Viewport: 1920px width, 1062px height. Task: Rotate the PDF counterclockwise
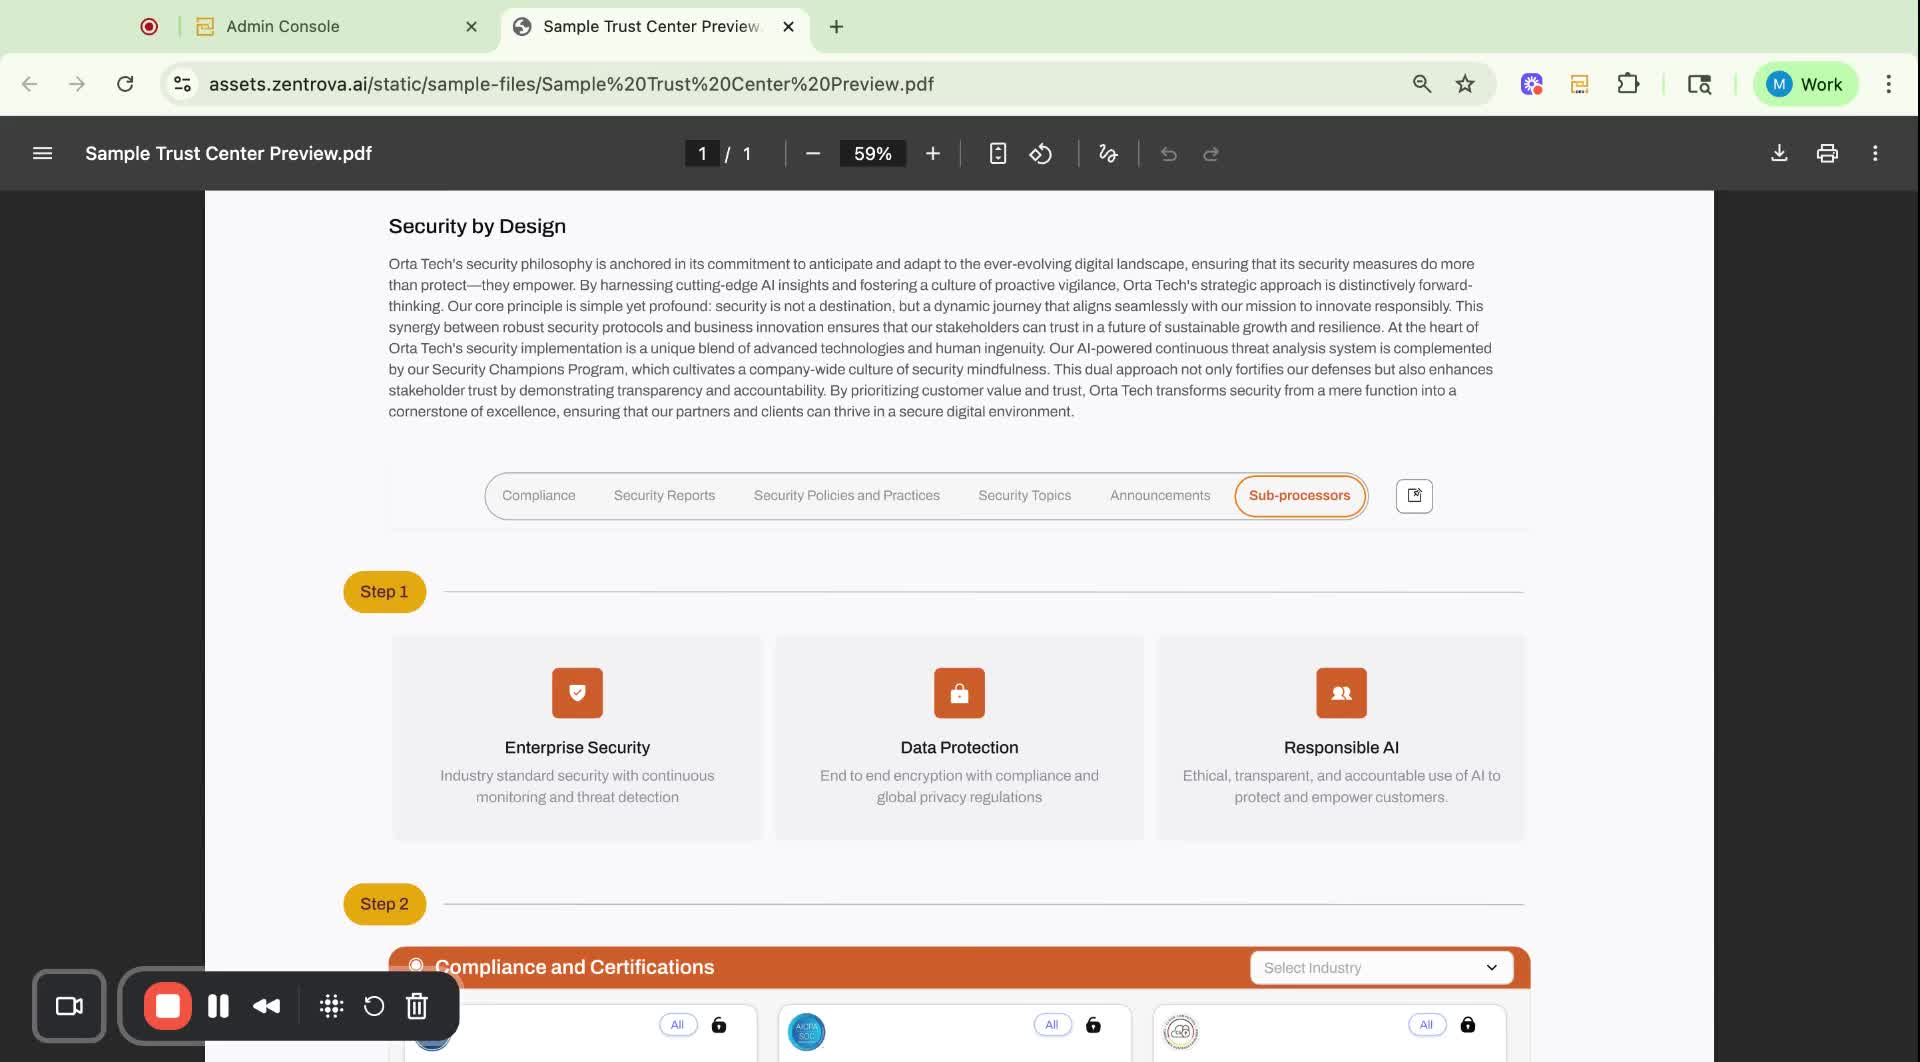pos(1041,153)
